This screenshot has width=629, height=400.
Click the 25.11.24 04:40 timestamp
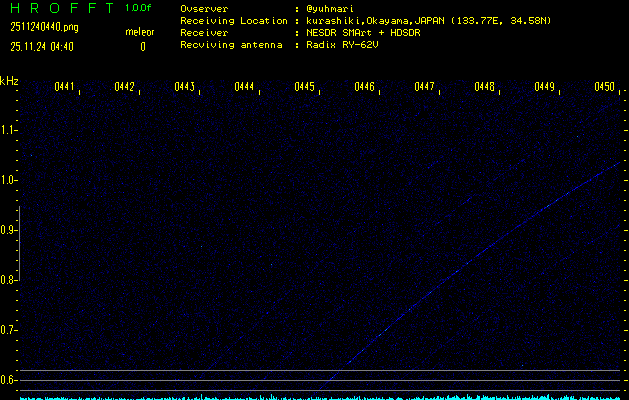click(44, 46)
